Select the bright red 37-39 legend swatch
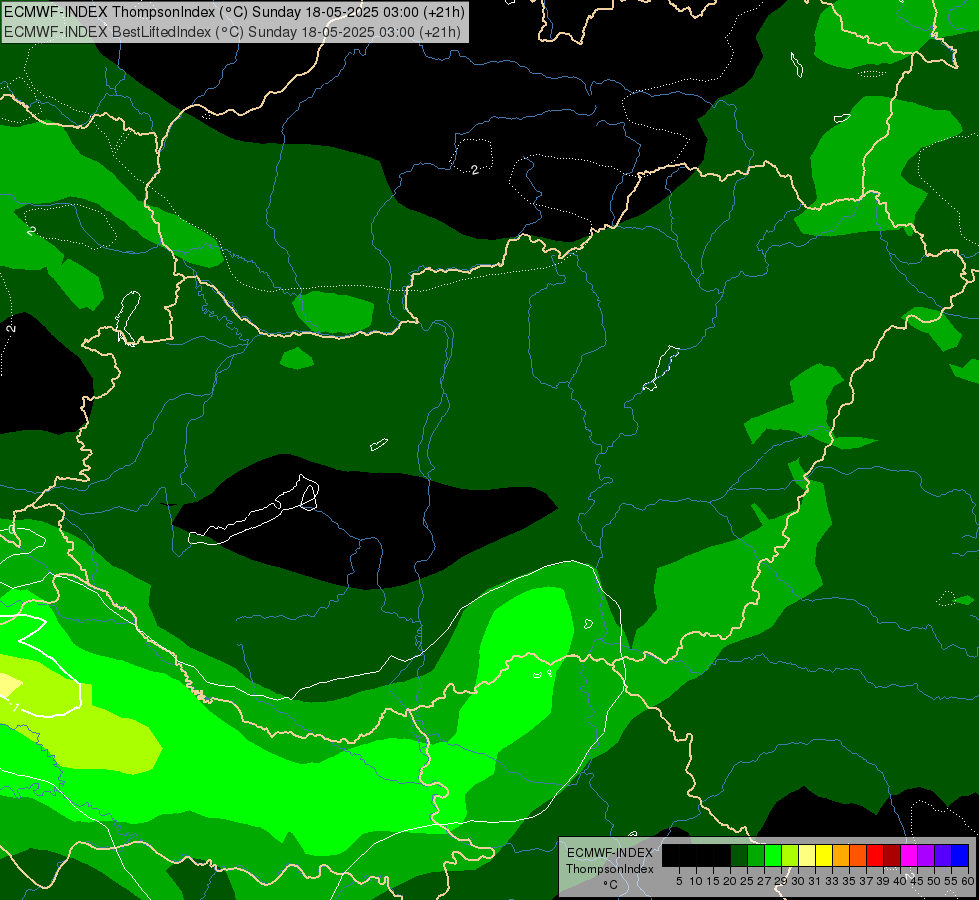979x900 pixels. pyautogui.click(x=875, y=855)
